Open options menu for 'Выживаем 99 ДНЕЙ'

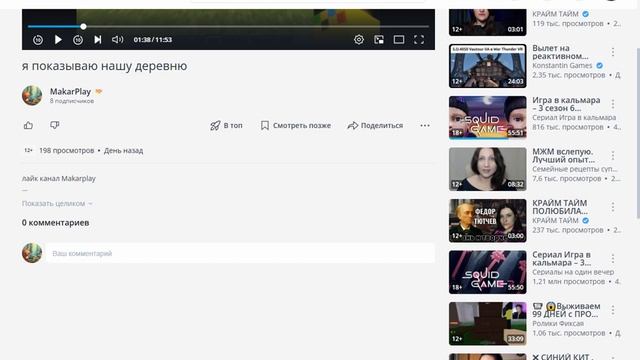[613, 310]
